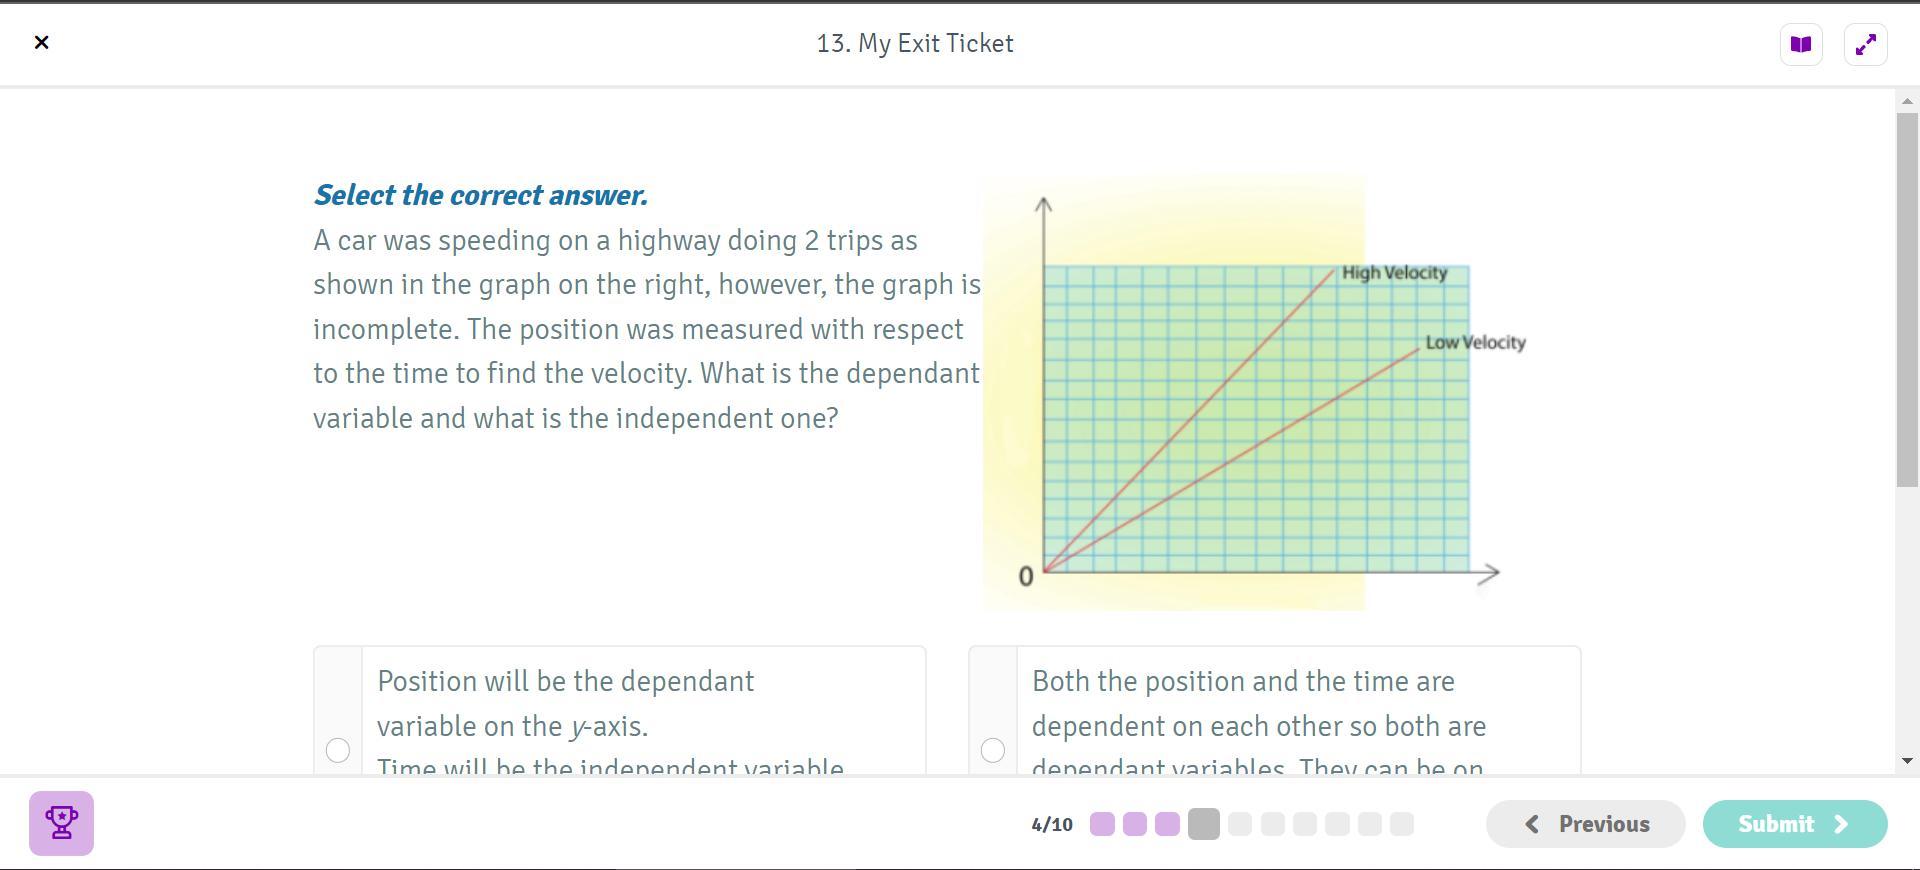Image resolution: width=1920 pixels, height=870 pixels.
Task: Click the vertical scrollbar thumb
Action: (1907, 300)
